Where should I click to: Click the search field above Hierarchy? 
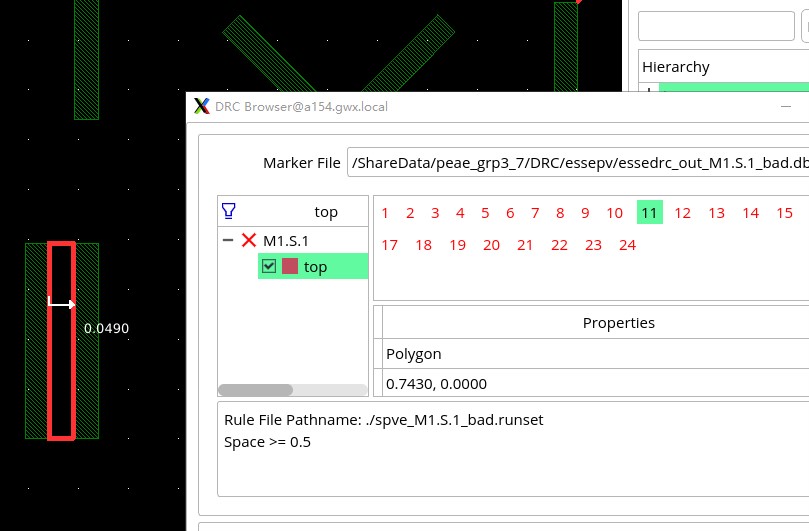coord(716,26)
